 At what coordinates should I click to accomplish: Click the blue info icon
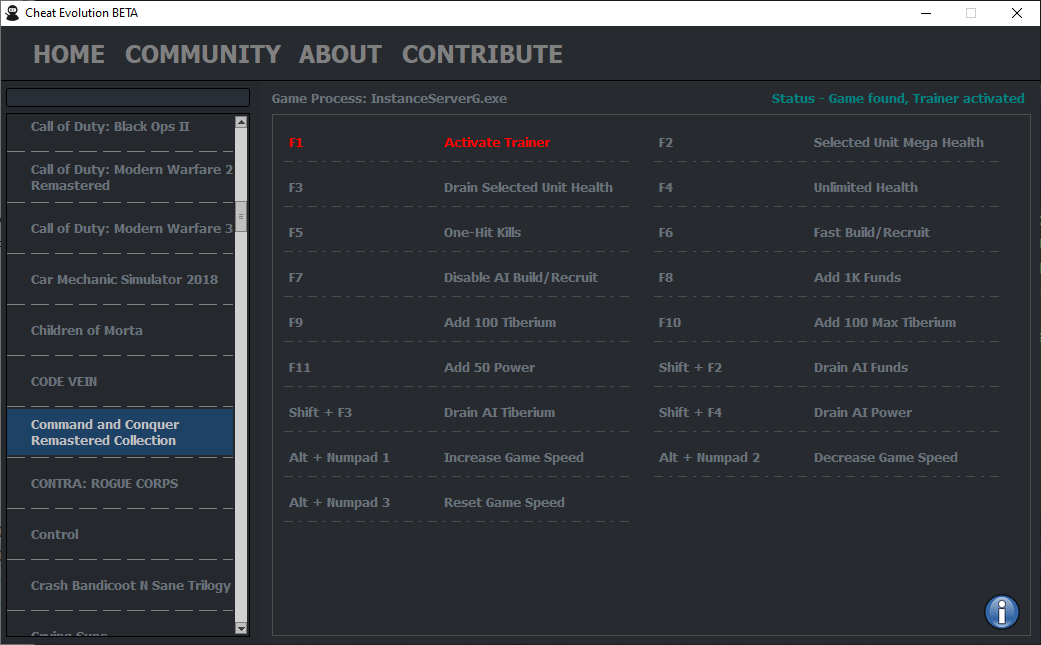pyautogui.click(x=1001, y=611)
